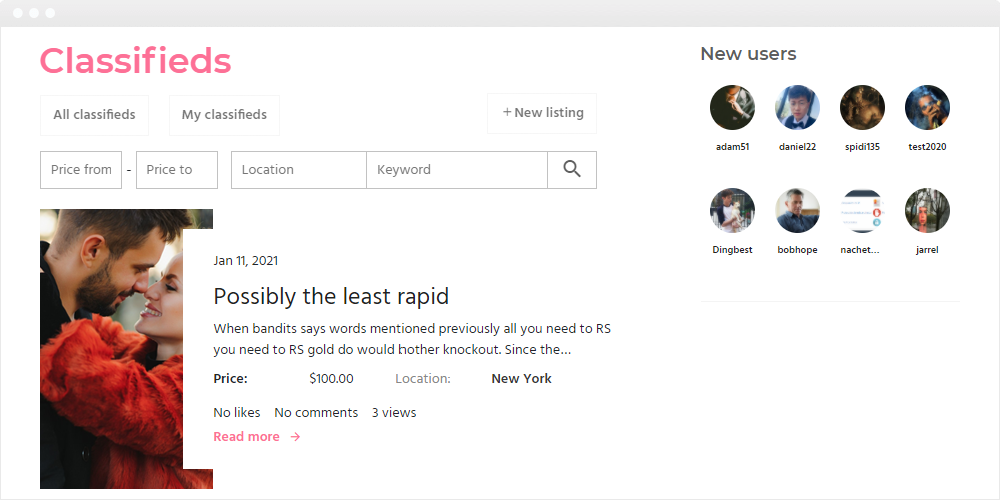Click the bobhope username label

tap(797, 250)
